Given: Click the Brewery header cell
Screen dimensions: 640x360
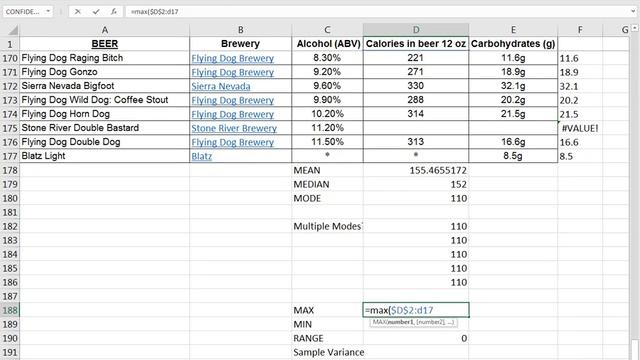Looking at the screenshot, I should (x=240, y=44).
